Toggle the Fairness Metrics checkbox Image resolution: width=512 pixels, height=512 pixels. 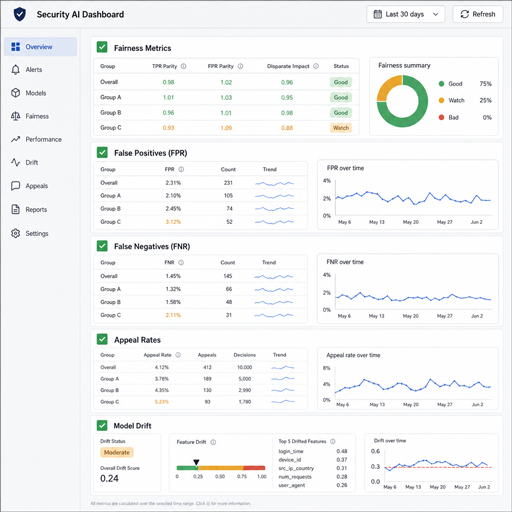pos(102,47)
